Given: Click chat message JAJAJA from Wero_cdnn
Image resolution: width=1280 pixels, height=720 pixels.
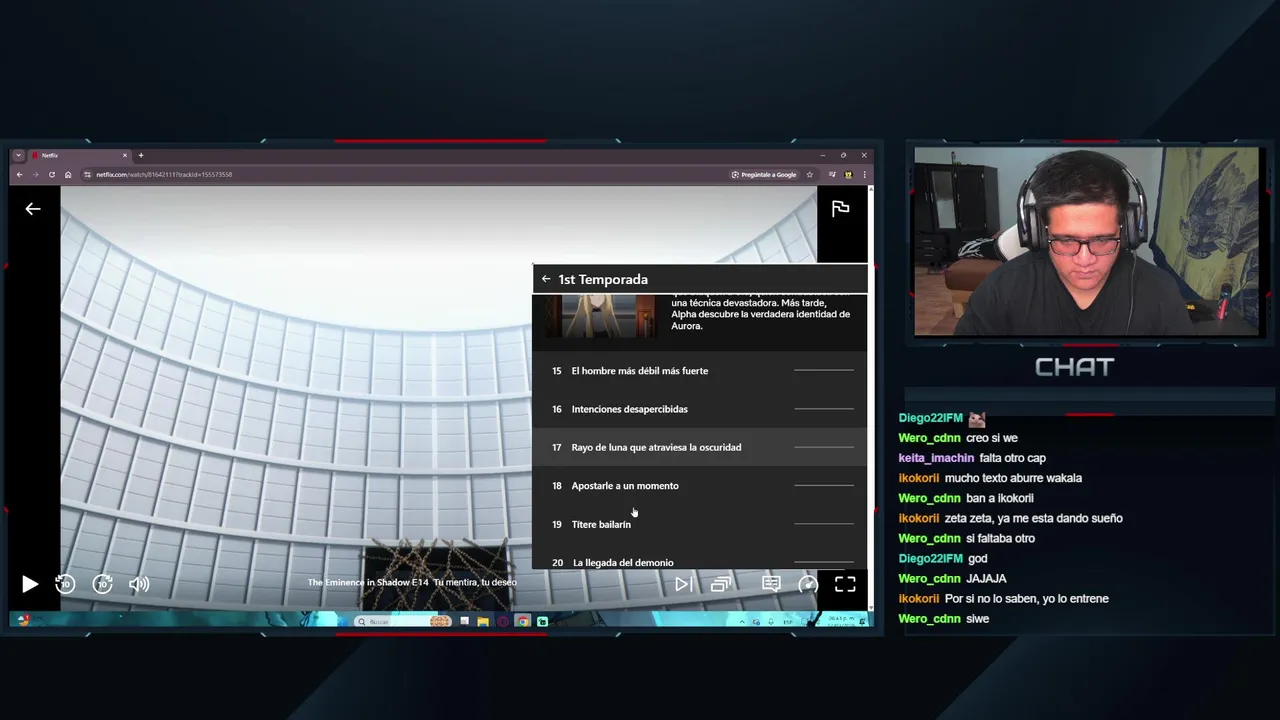Looking at the screenshot, I should [x=986, y=578].
